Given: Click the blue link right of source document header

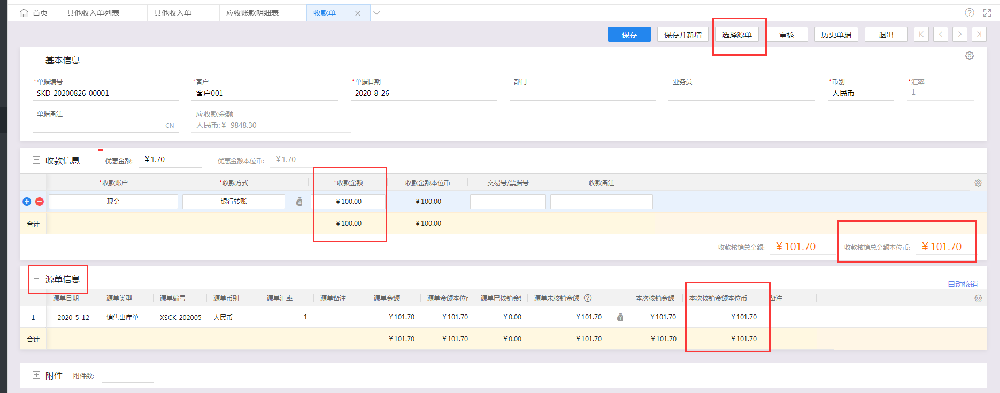Looking at the screenshot, I should (x=963, y=284).
